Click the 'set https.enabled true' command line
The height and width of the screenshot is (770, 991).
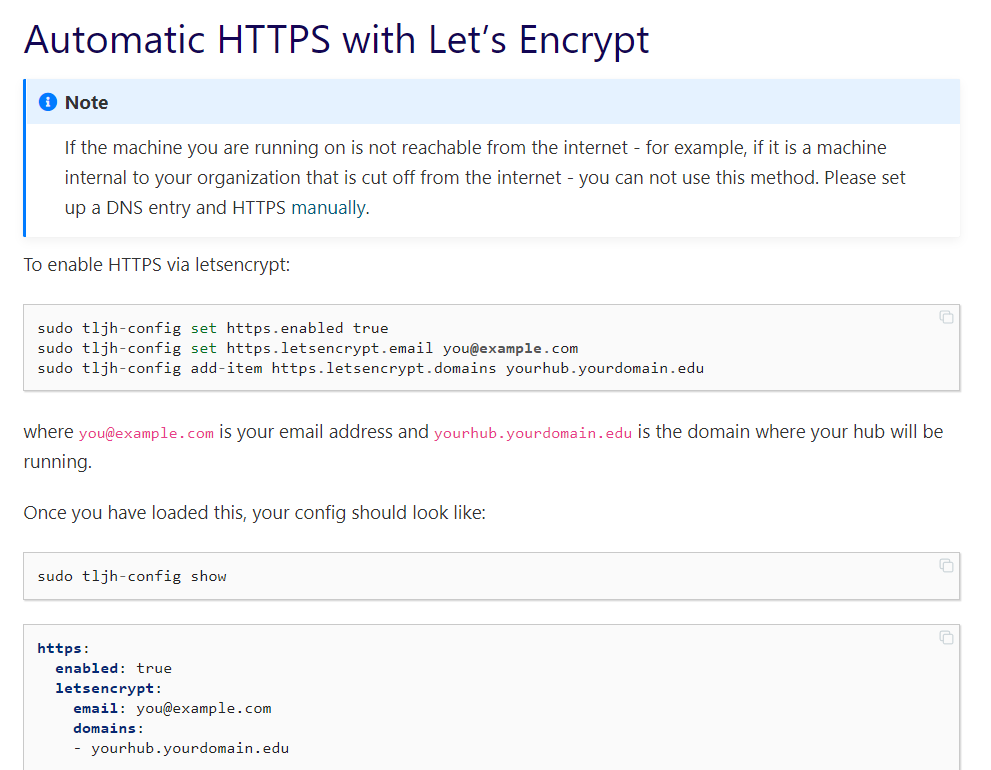(x=212, y=328)
